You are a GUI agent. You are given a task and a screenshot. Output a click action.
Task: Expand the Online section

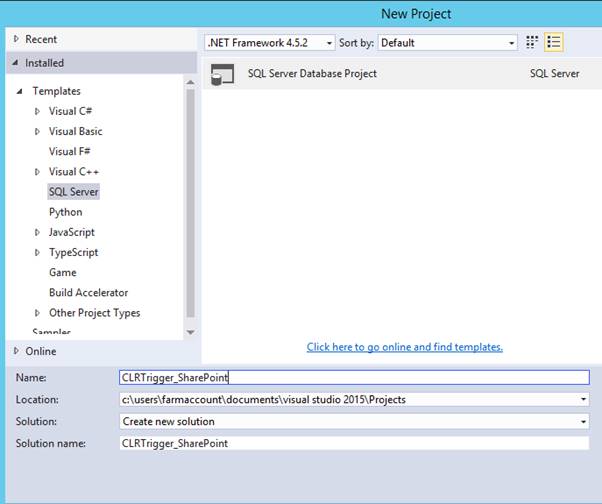[16, 350]
